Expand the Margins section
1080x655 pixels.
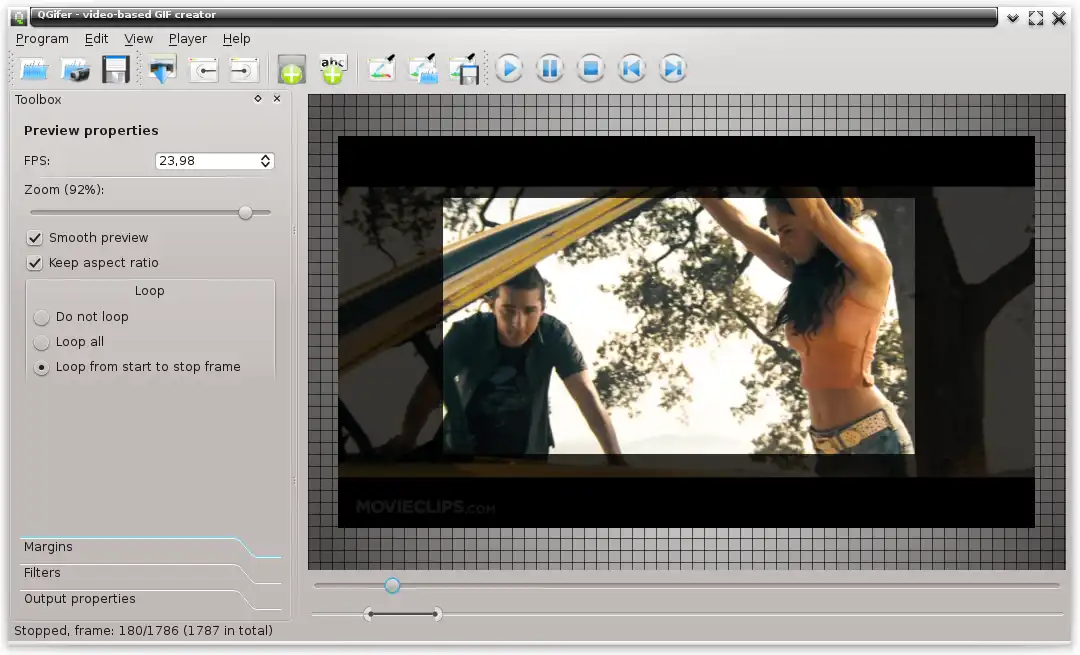point(49,547)
